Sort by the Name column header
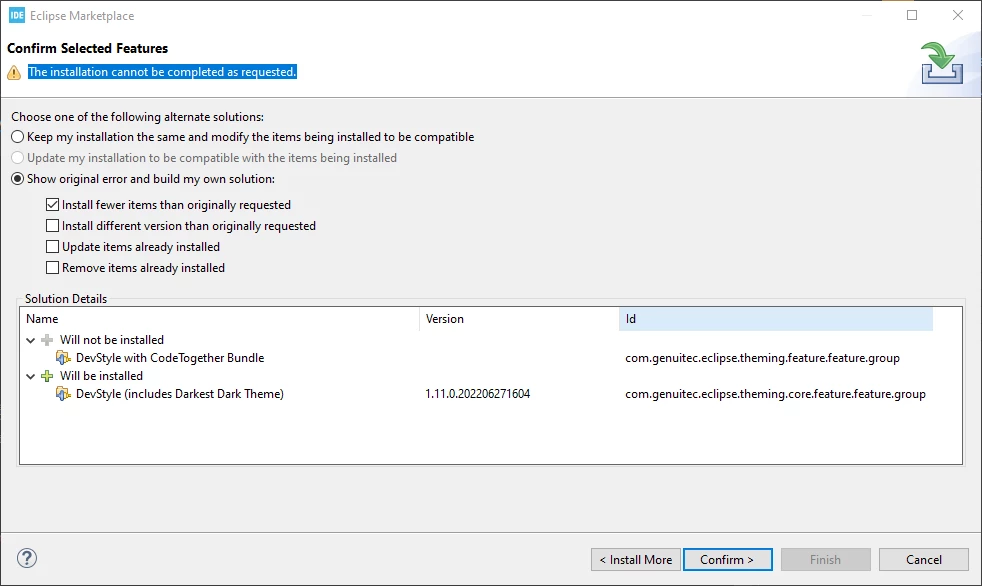The height and width of the screenshot is (586, 982). pyautogui.click(x=219, y=319)
